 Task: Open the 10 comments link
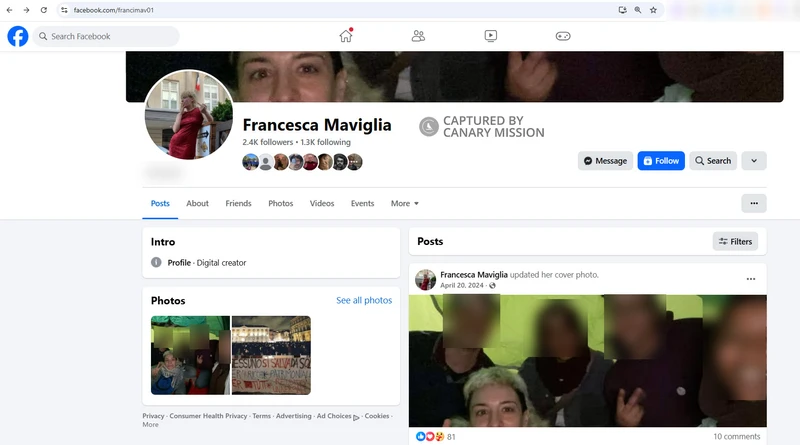pyautogui.click(x=736, y=436)
